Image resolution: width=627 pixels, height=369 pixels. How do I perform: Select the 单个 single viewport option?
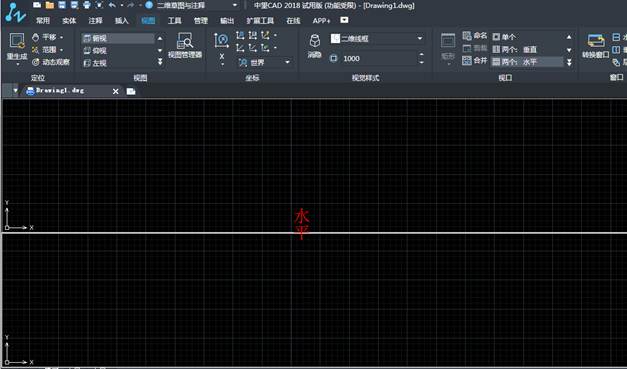(x=527, y=37)
